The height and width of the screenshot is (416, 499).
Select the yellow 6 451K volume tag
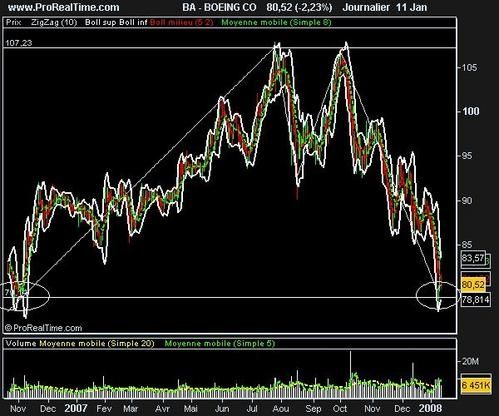[x=476, y=386]
